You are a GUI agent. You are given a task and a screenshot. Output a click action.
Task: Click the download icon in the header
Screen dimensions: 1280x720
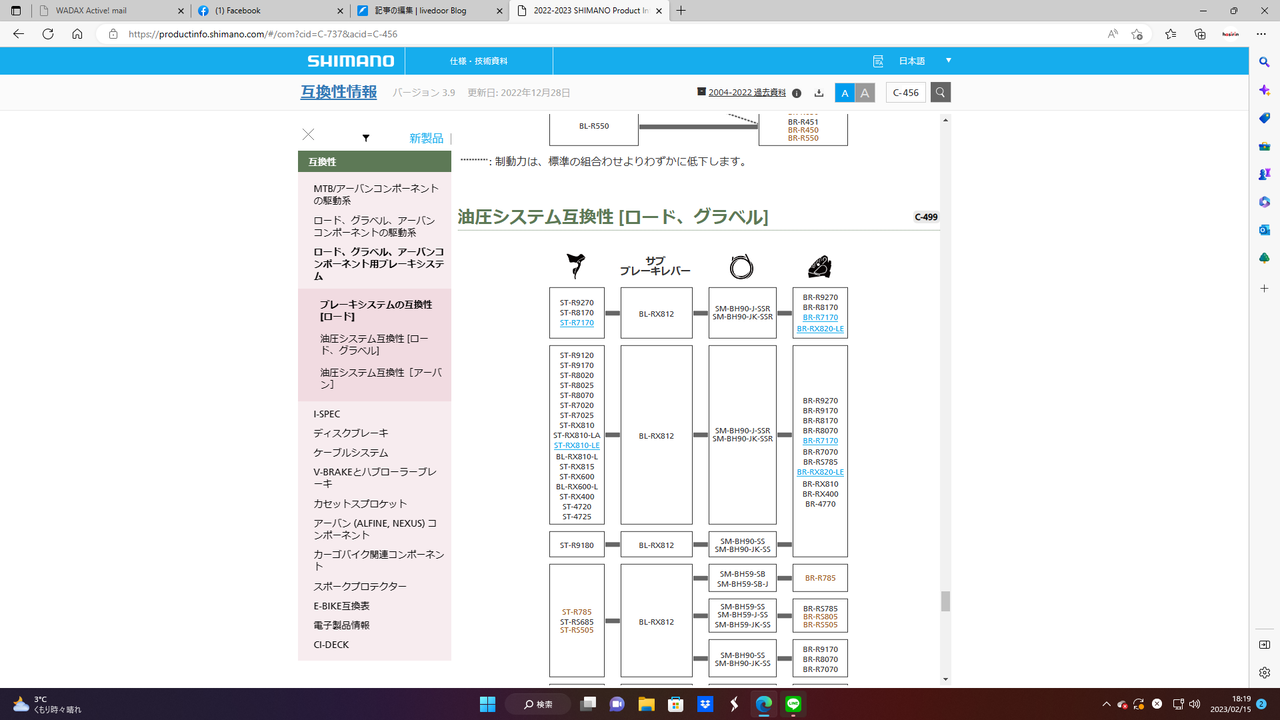click(x=819, y=93)
